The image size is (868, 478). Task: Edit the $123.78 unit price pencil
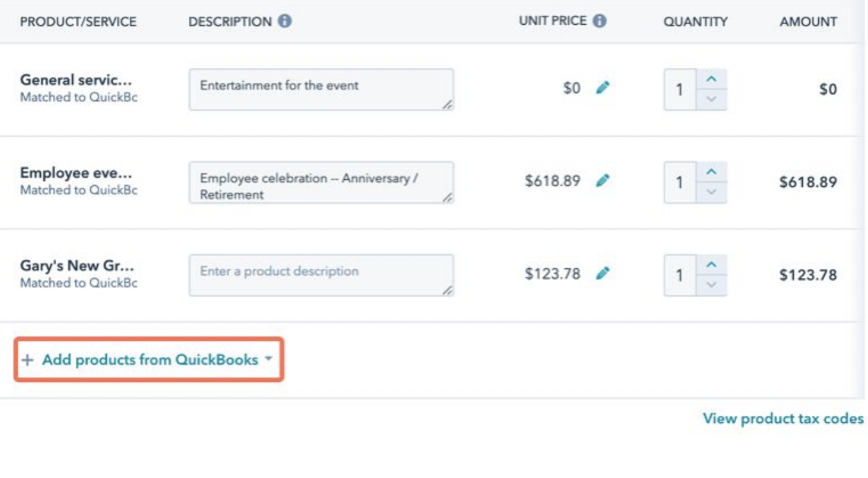[603, 273]
